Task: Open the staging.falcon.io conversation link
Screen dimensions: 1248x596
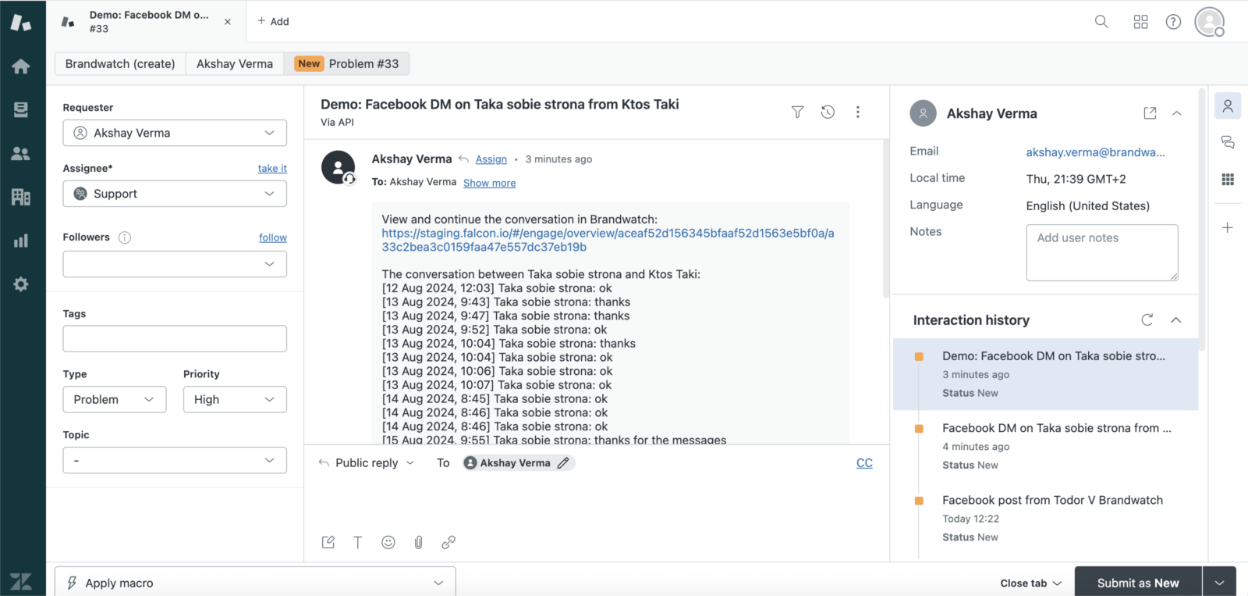Action: pos(608,240)
